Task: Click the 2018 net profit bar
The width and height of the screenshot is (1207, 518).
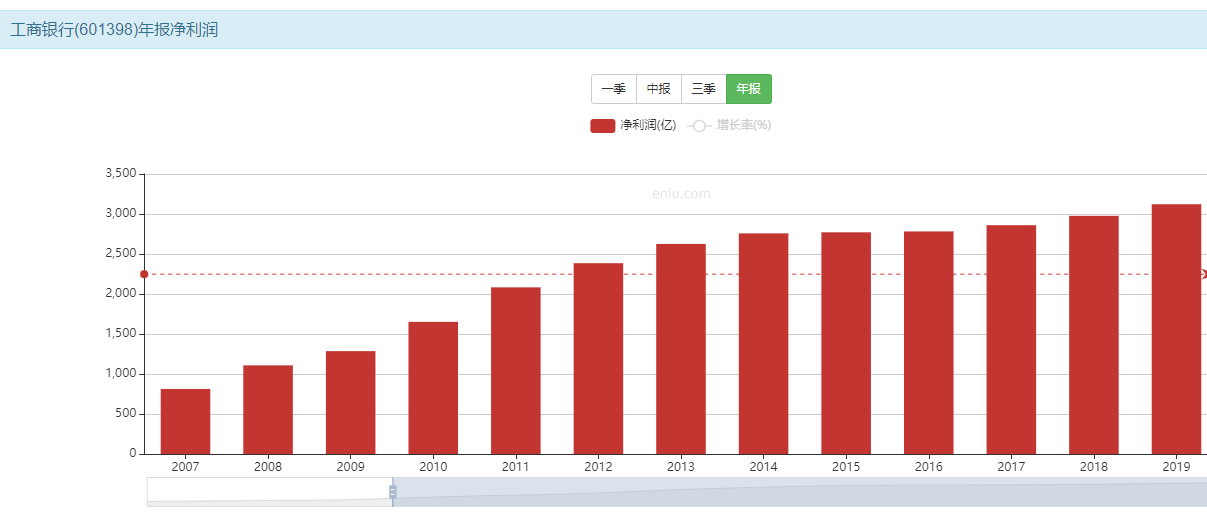Action: tap(1094, 335)
